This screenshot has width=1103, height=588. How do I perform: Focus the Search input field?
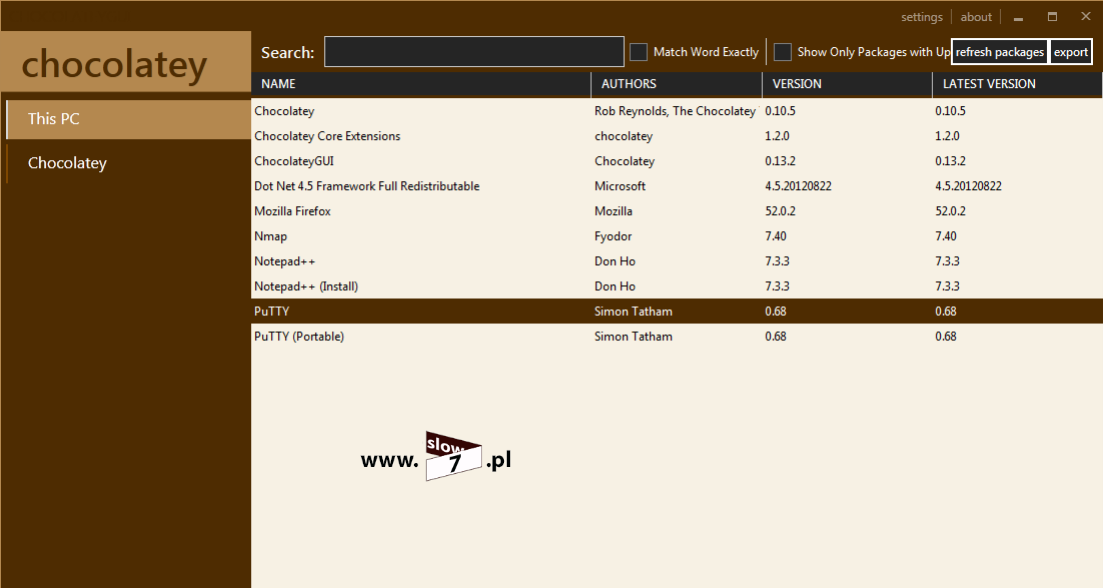[473, 52]
